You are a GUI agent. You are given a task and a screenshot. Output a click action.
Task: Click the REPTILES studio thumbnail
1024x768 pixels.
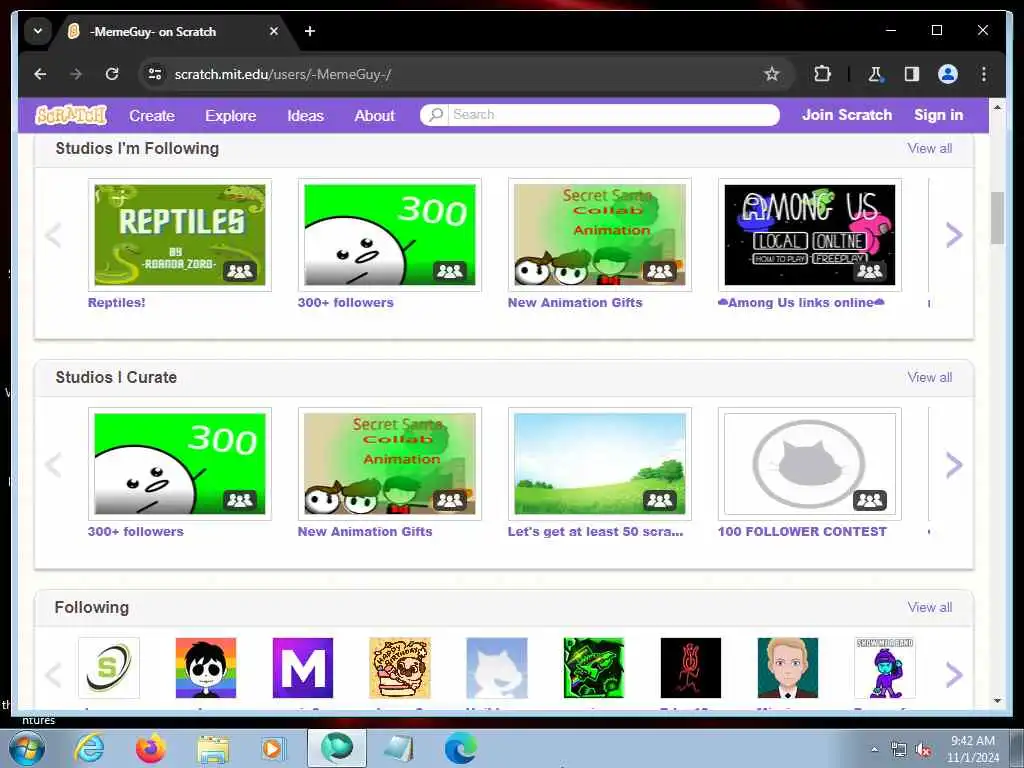click(x=180, y=234)
